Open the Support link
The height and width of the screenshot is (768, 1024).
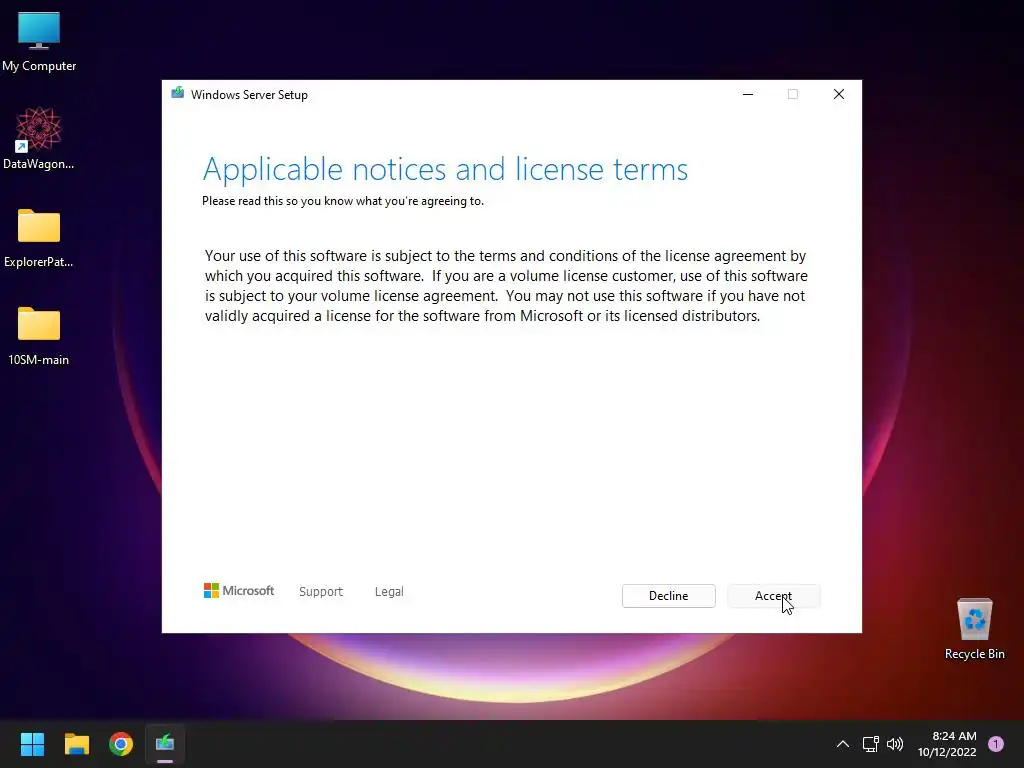321,592
